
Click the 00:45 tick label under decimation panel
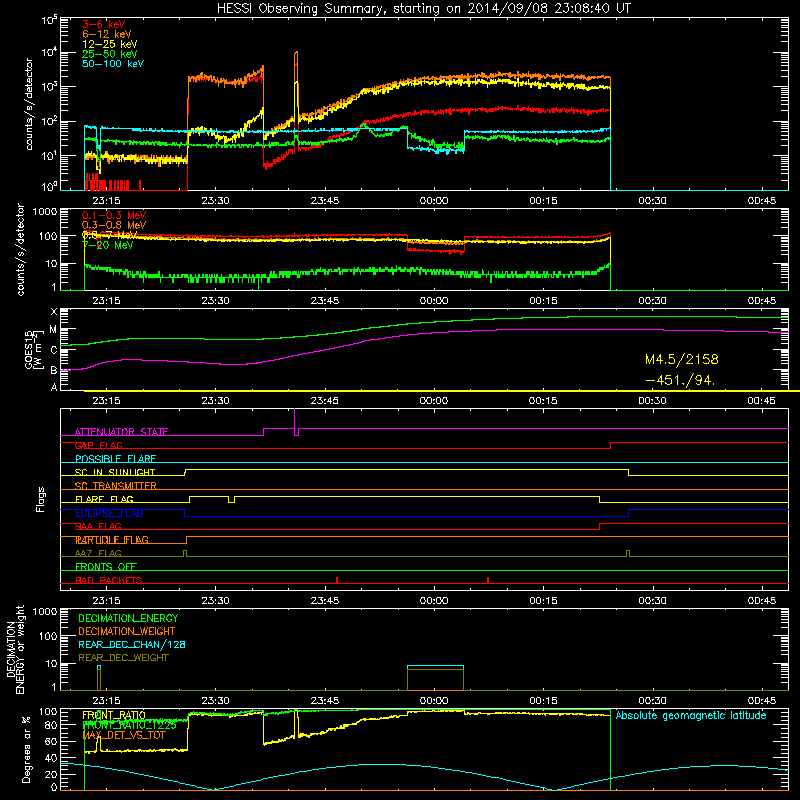[762, 701]
